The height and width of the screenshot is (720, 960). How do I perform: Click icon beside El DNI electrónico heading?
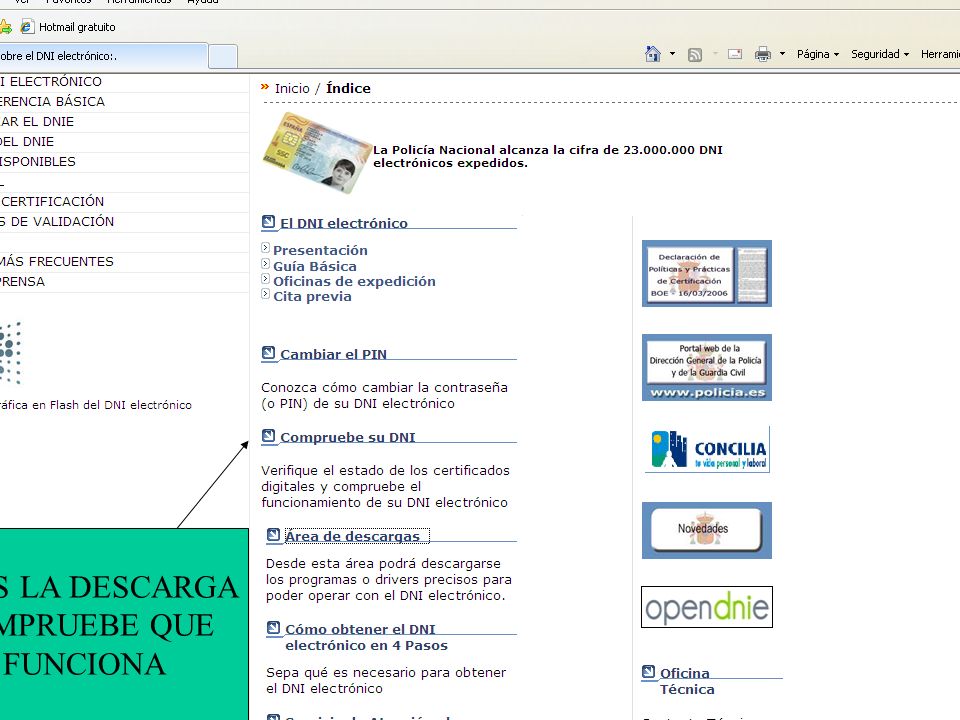point(268,222)
